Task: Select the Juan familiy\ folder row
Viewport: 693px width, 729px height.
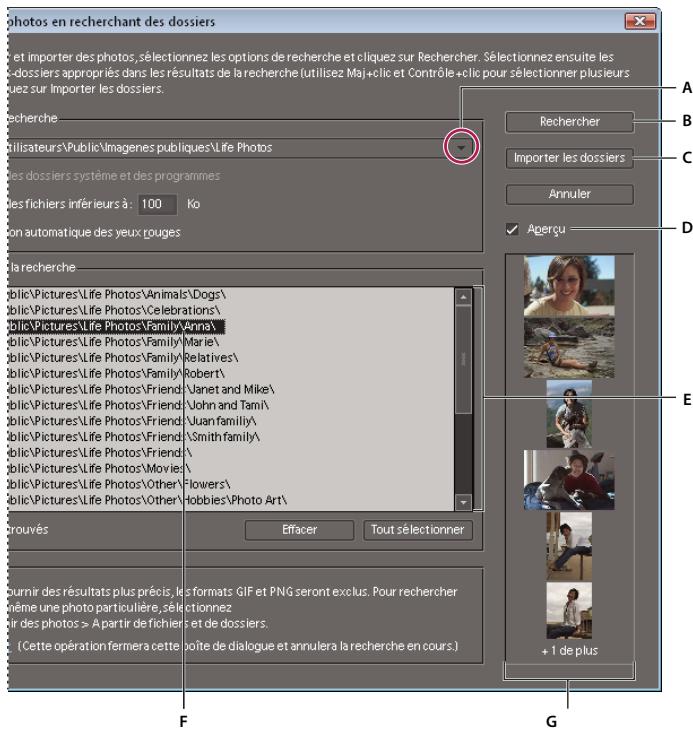Action: (230, 421)
